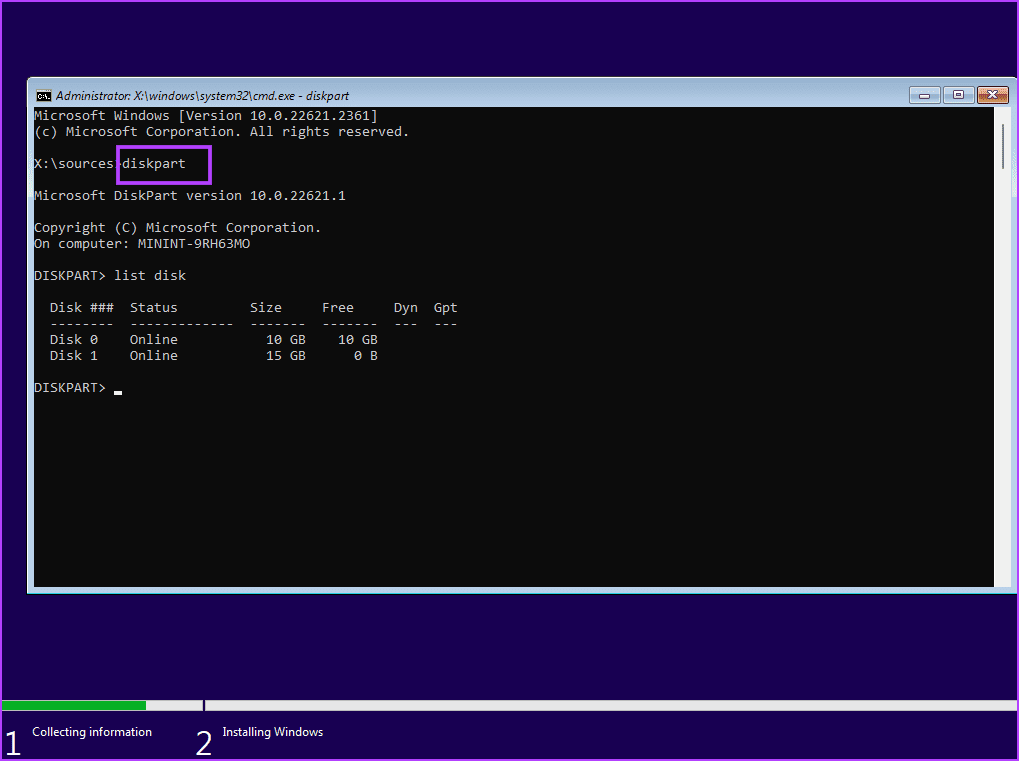
Task: Click the 'Gpt' column header
Action: (x=446, y=308)
